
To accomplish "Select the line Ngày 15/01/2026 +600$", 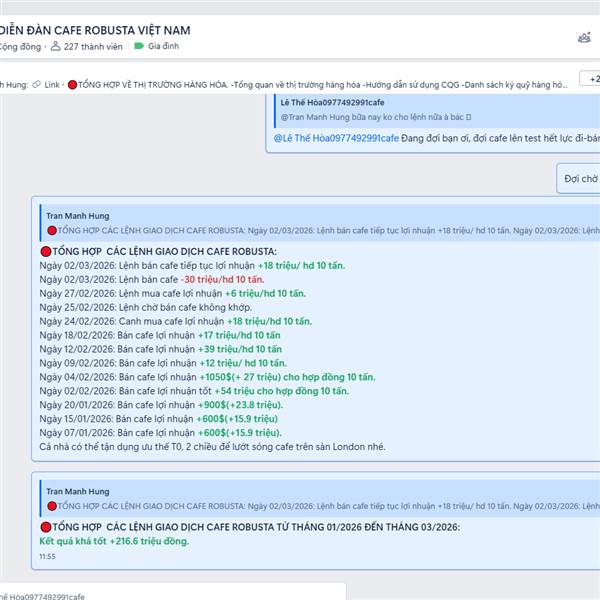I will 159,419.
